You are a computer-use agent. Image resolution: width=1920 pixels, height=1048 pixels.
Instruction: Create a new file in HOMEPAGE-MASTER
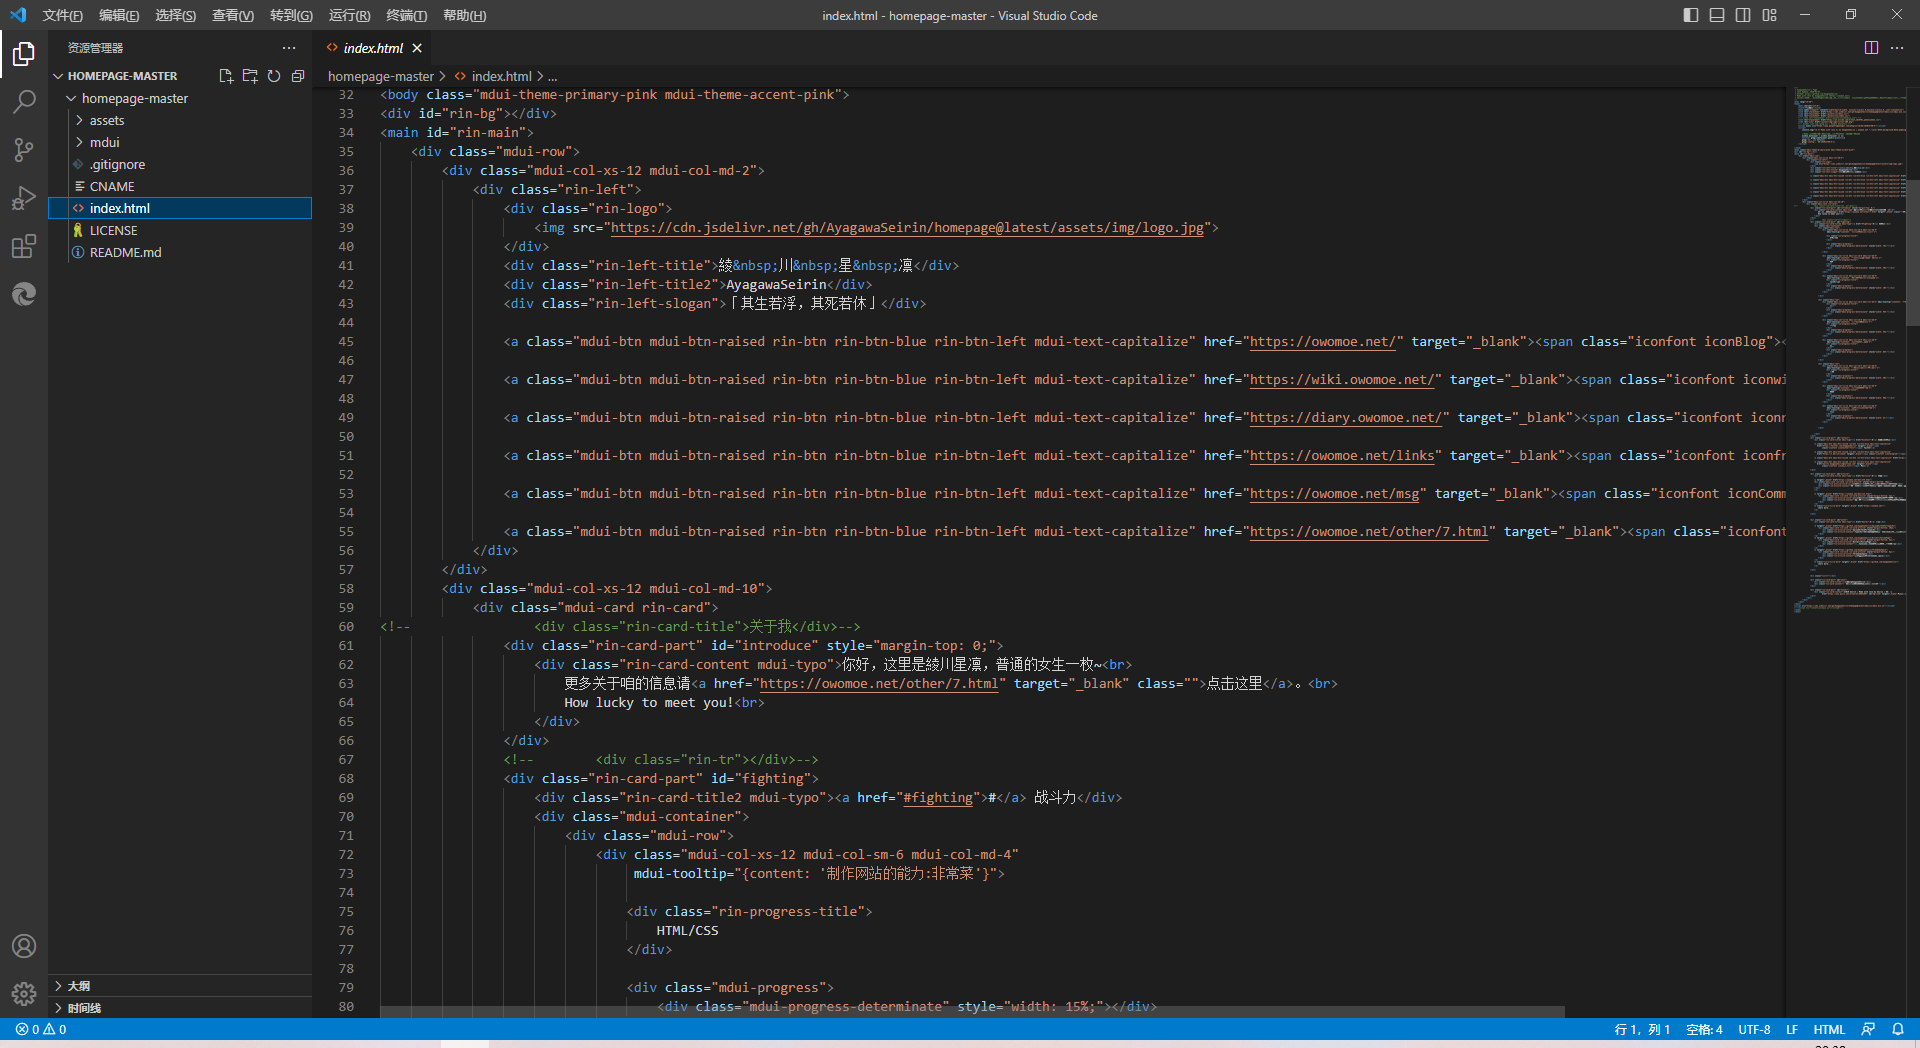pos(226,76)
